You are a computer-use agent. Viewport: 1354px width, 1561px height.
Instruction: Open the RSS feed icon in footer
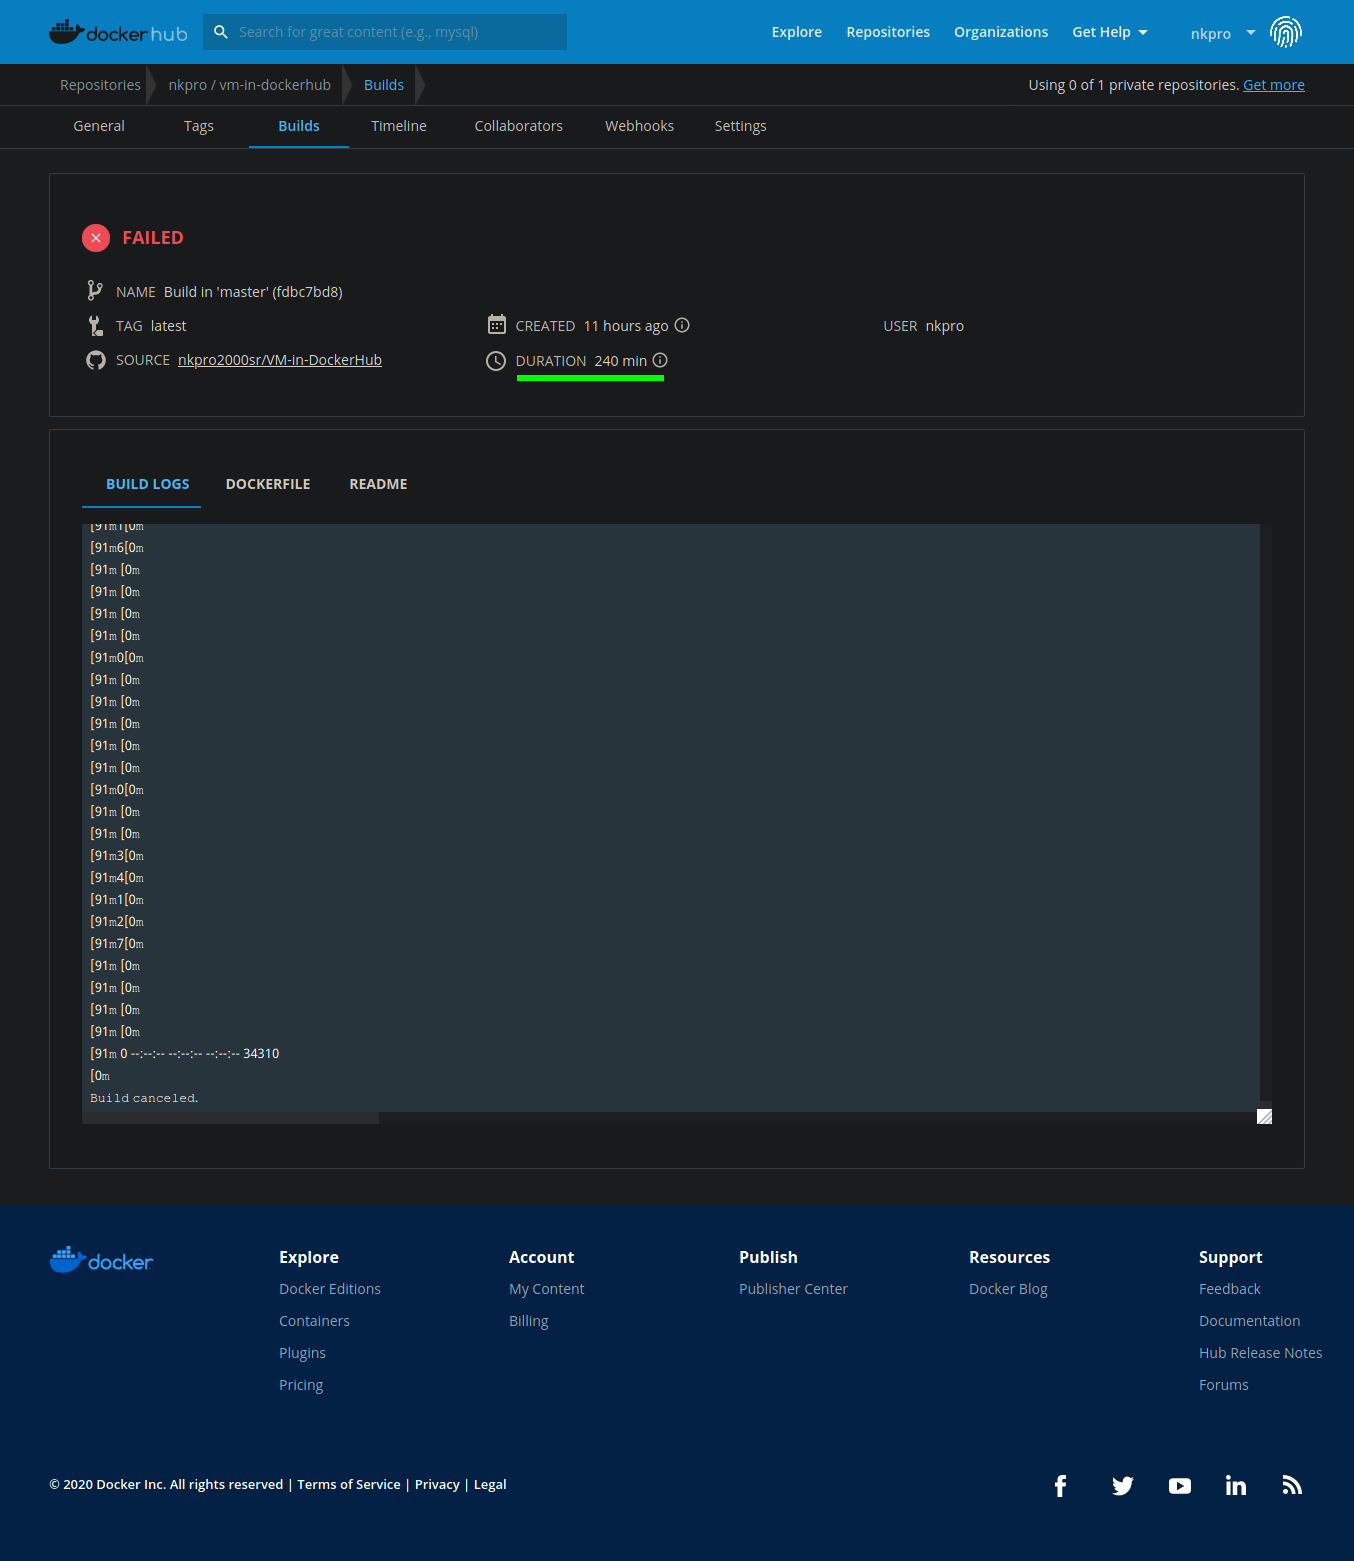click(1292, 1486)
